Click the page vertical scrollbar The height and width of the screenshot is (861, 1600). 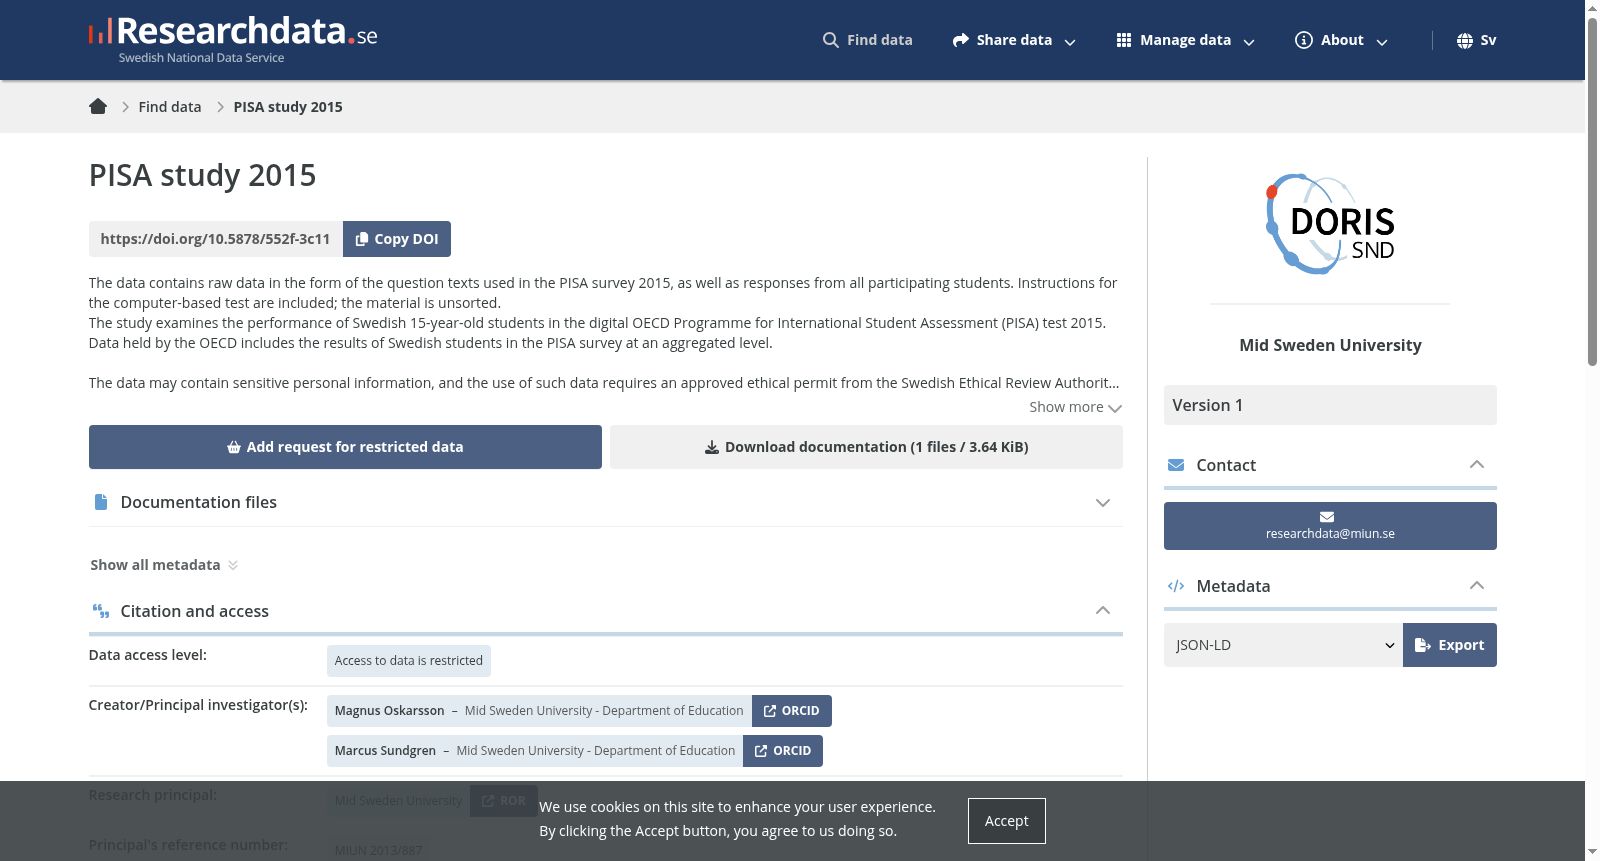tap(1592, 190)
